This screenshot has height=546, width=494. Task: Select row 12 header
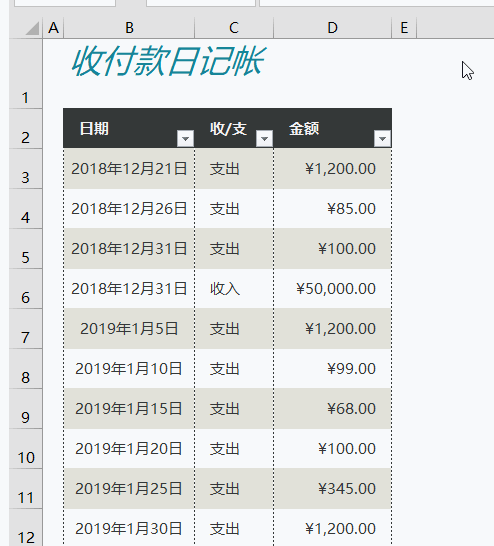(x=25, y=528)
